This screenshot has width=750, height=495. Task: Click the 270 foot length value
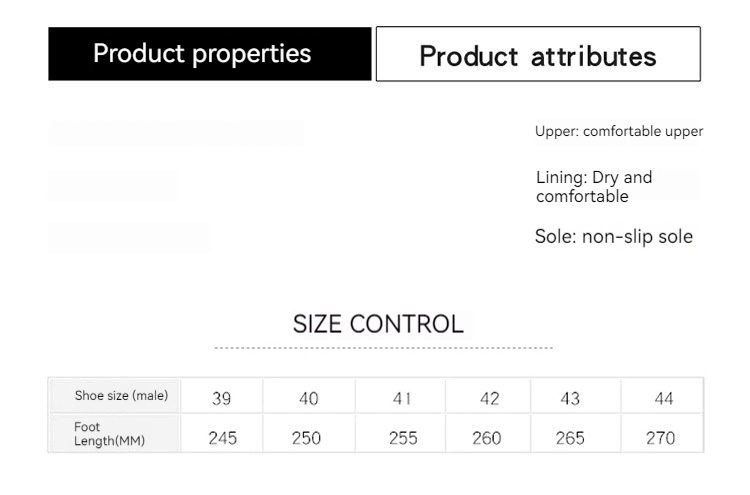tap(661, 438)
